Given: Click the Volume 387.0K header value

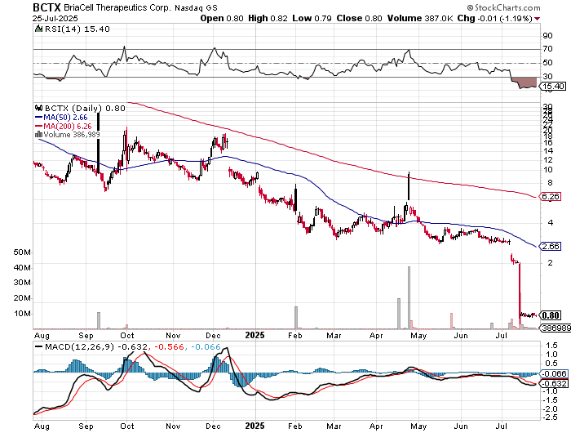Looking at the screenshot, I should point(420,18).
